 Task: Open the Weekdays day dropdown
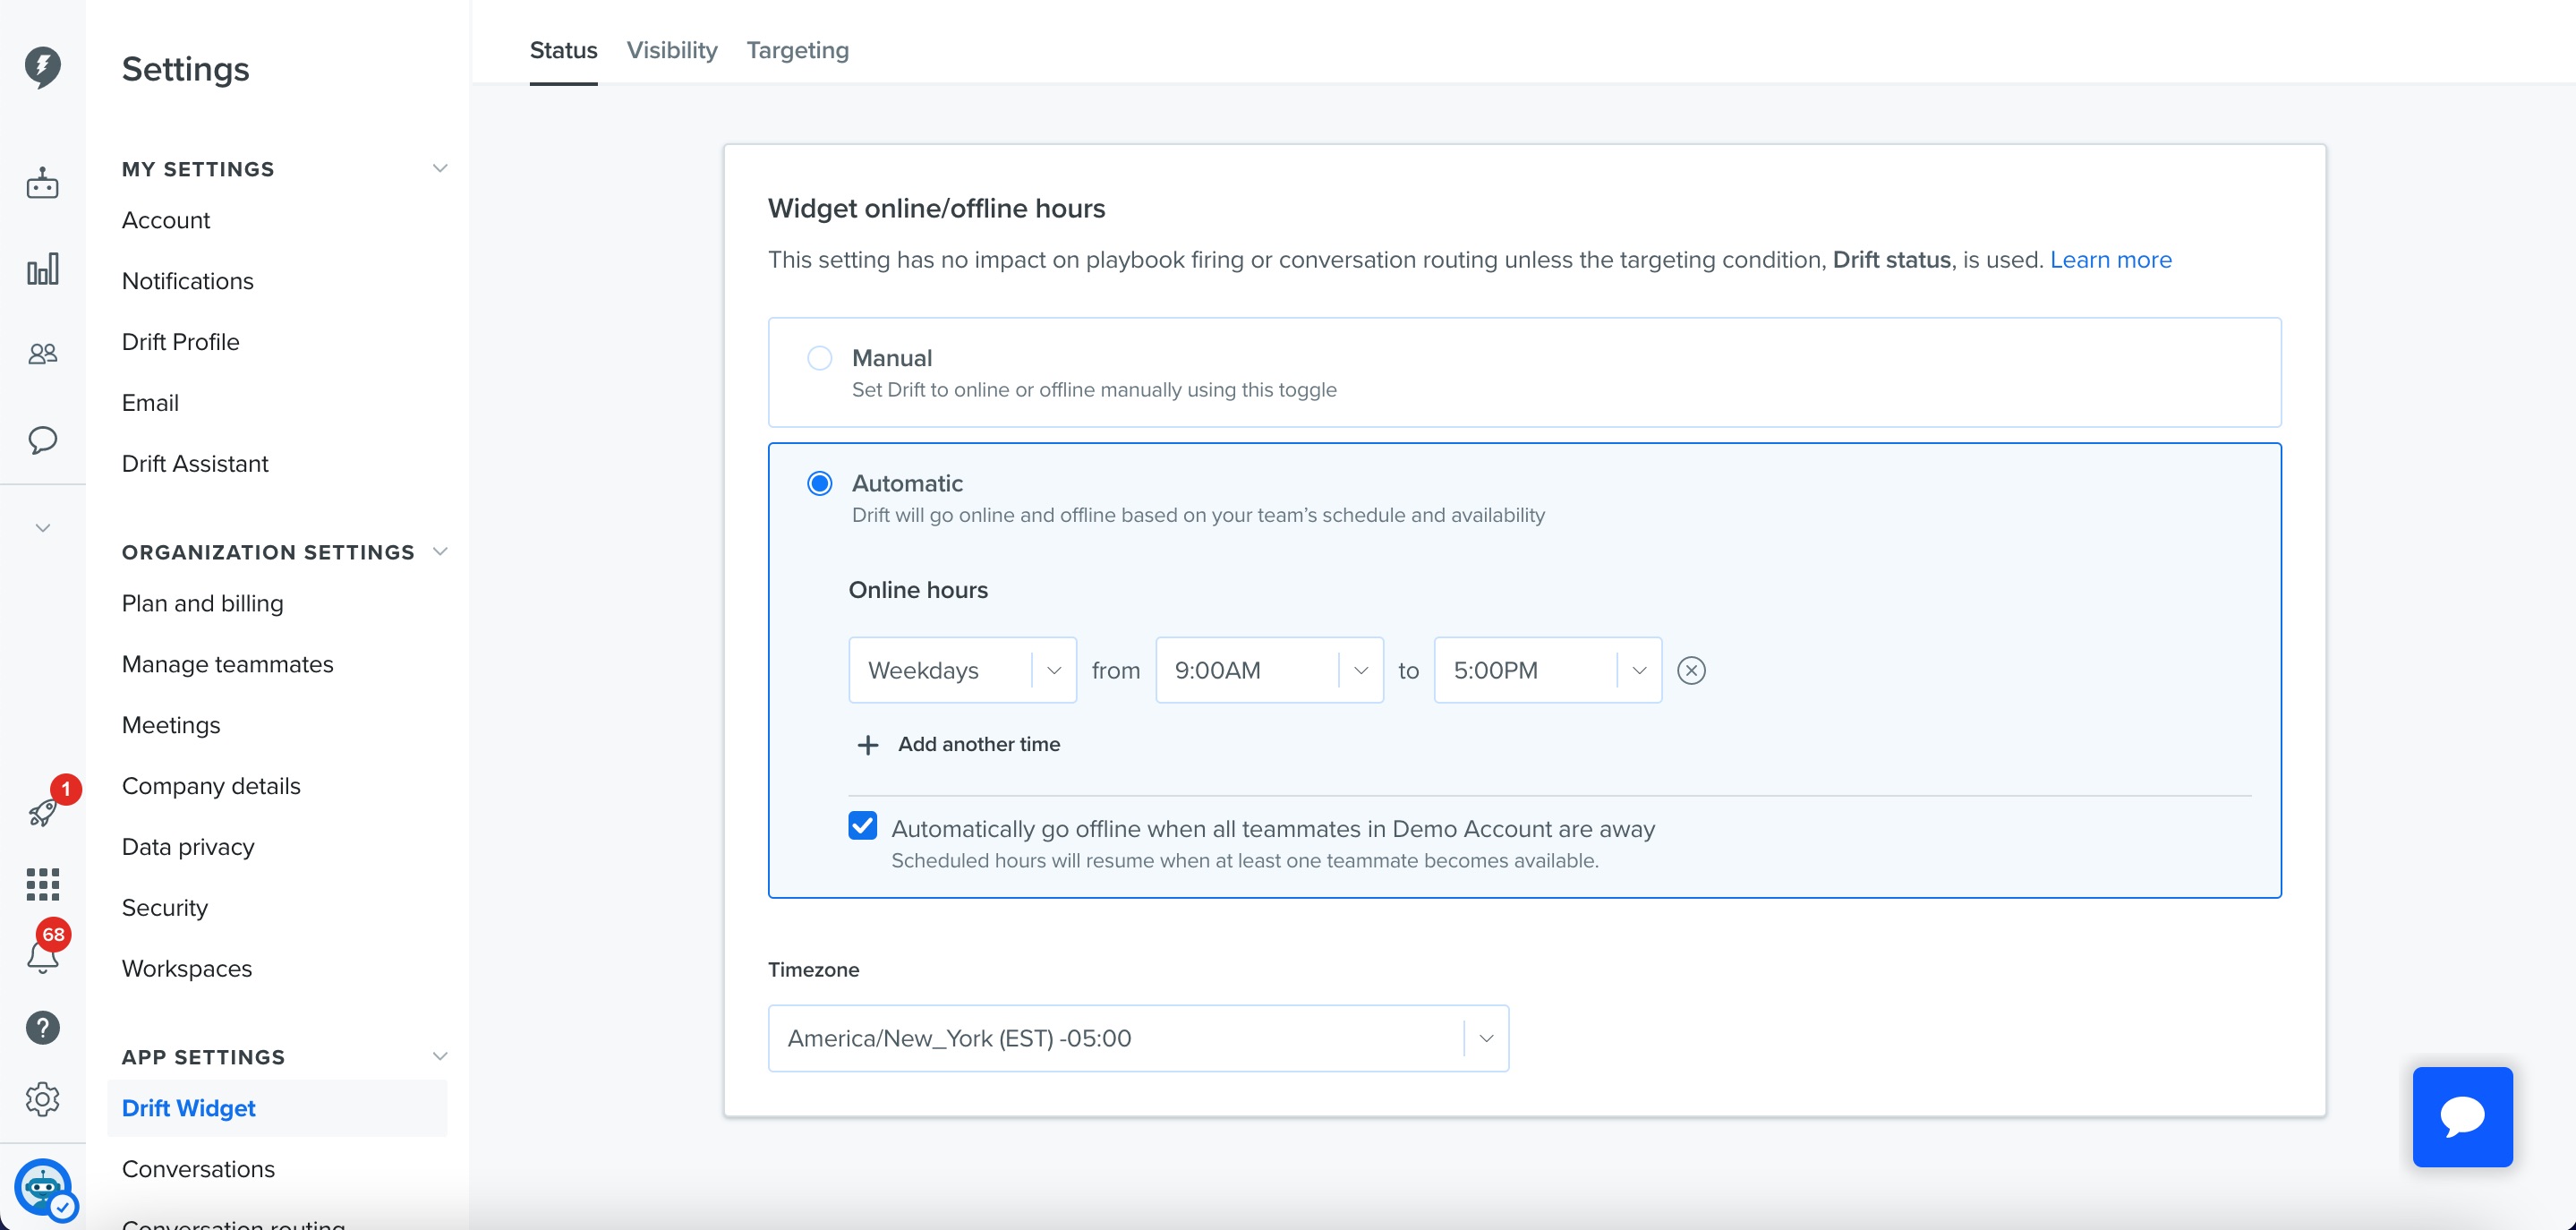(962, 670)
